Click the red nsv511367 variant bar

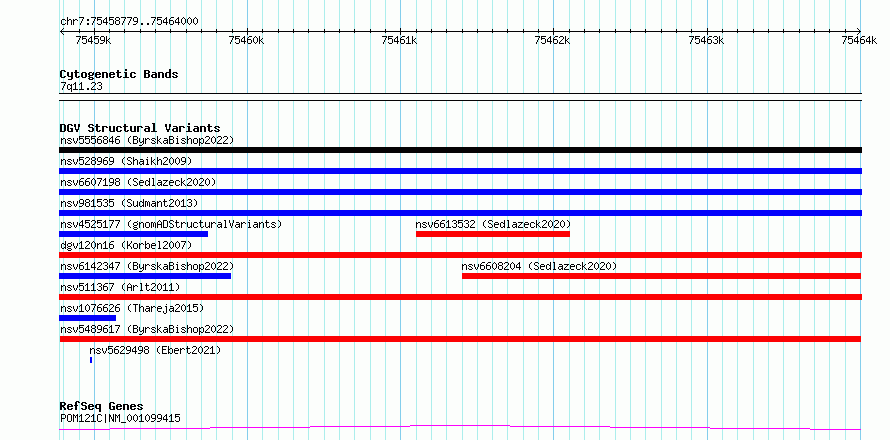click(x=460, y=297)
